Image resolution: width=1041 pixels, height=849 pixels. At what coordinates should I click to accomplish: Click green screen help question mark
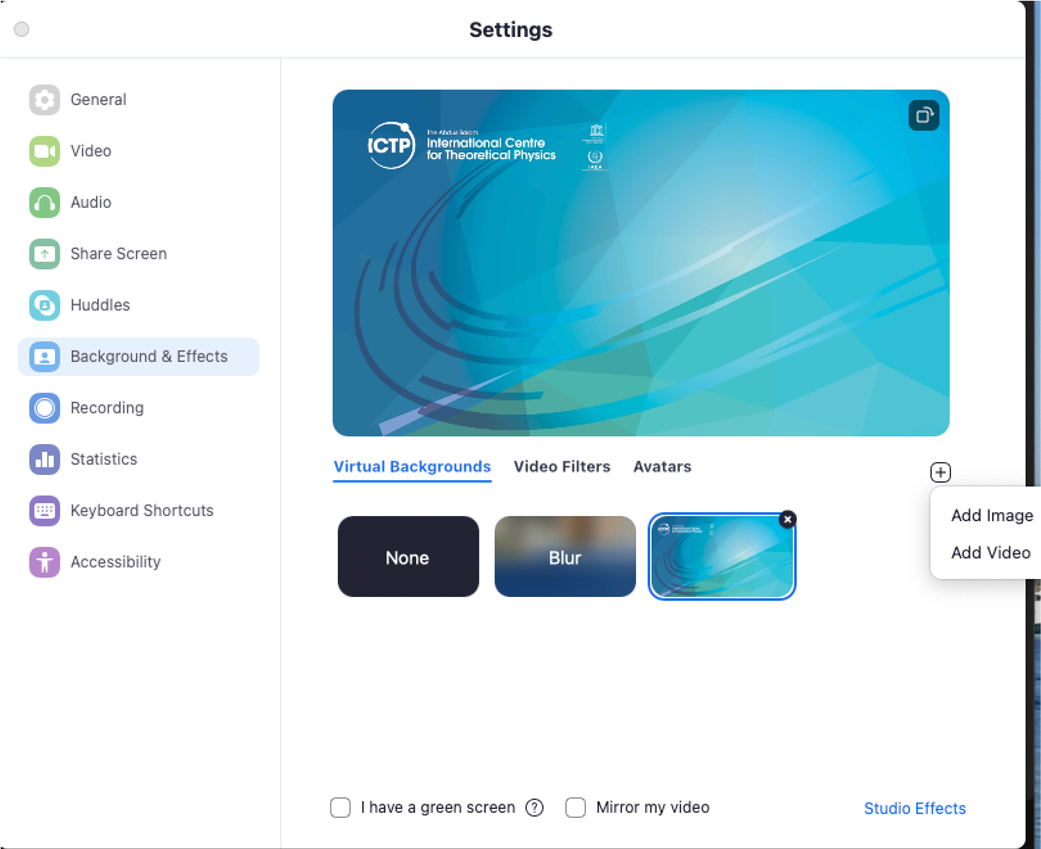tap(535, 808)
